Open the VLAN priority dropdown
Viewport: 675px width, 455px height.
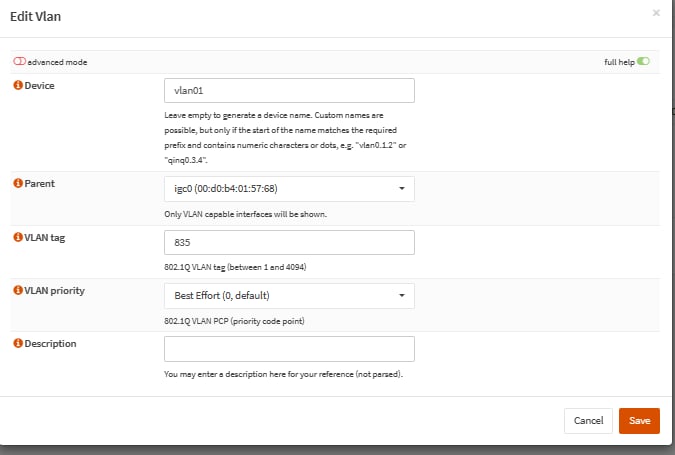click(289, 296)
